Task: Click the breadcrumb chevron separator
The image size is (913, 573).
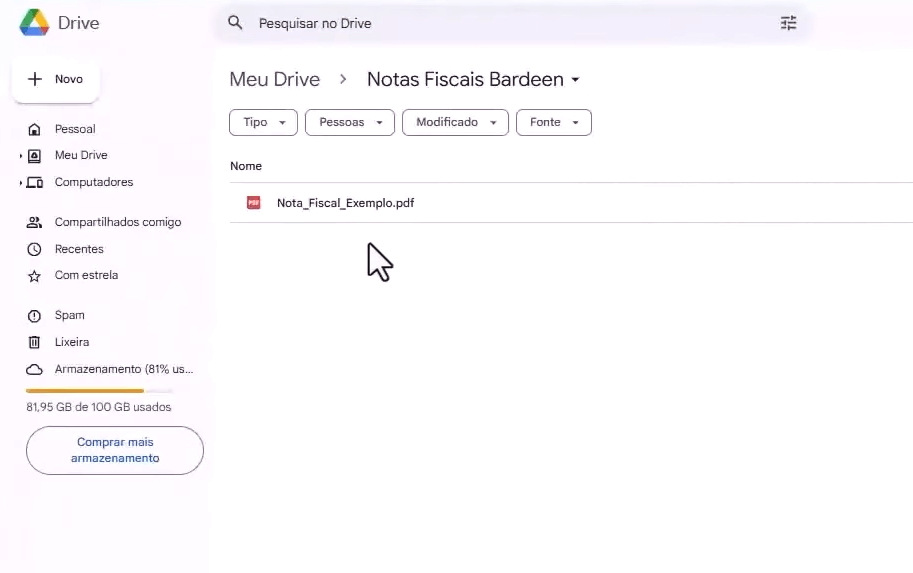Action: click(344, 79)
